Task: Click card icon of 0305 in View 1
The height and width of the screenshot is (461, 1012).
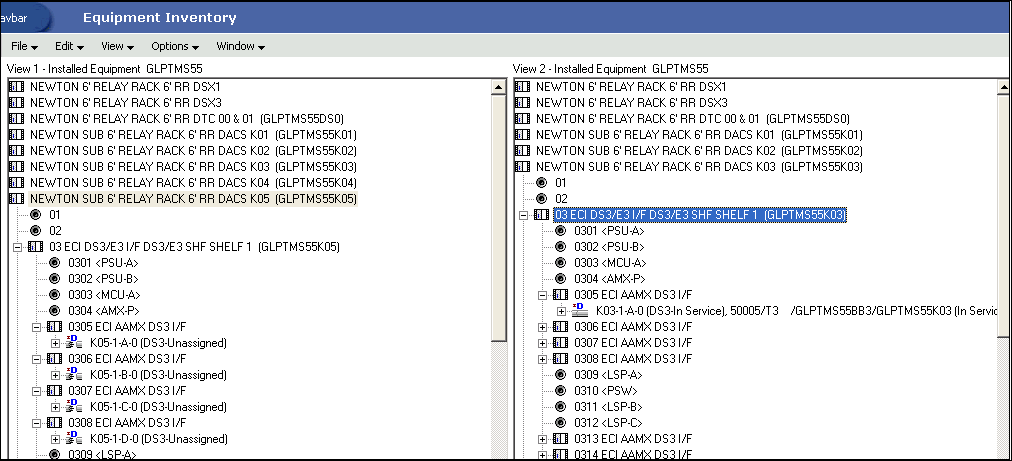Action: pyautogui.click(x=55, y=327)
